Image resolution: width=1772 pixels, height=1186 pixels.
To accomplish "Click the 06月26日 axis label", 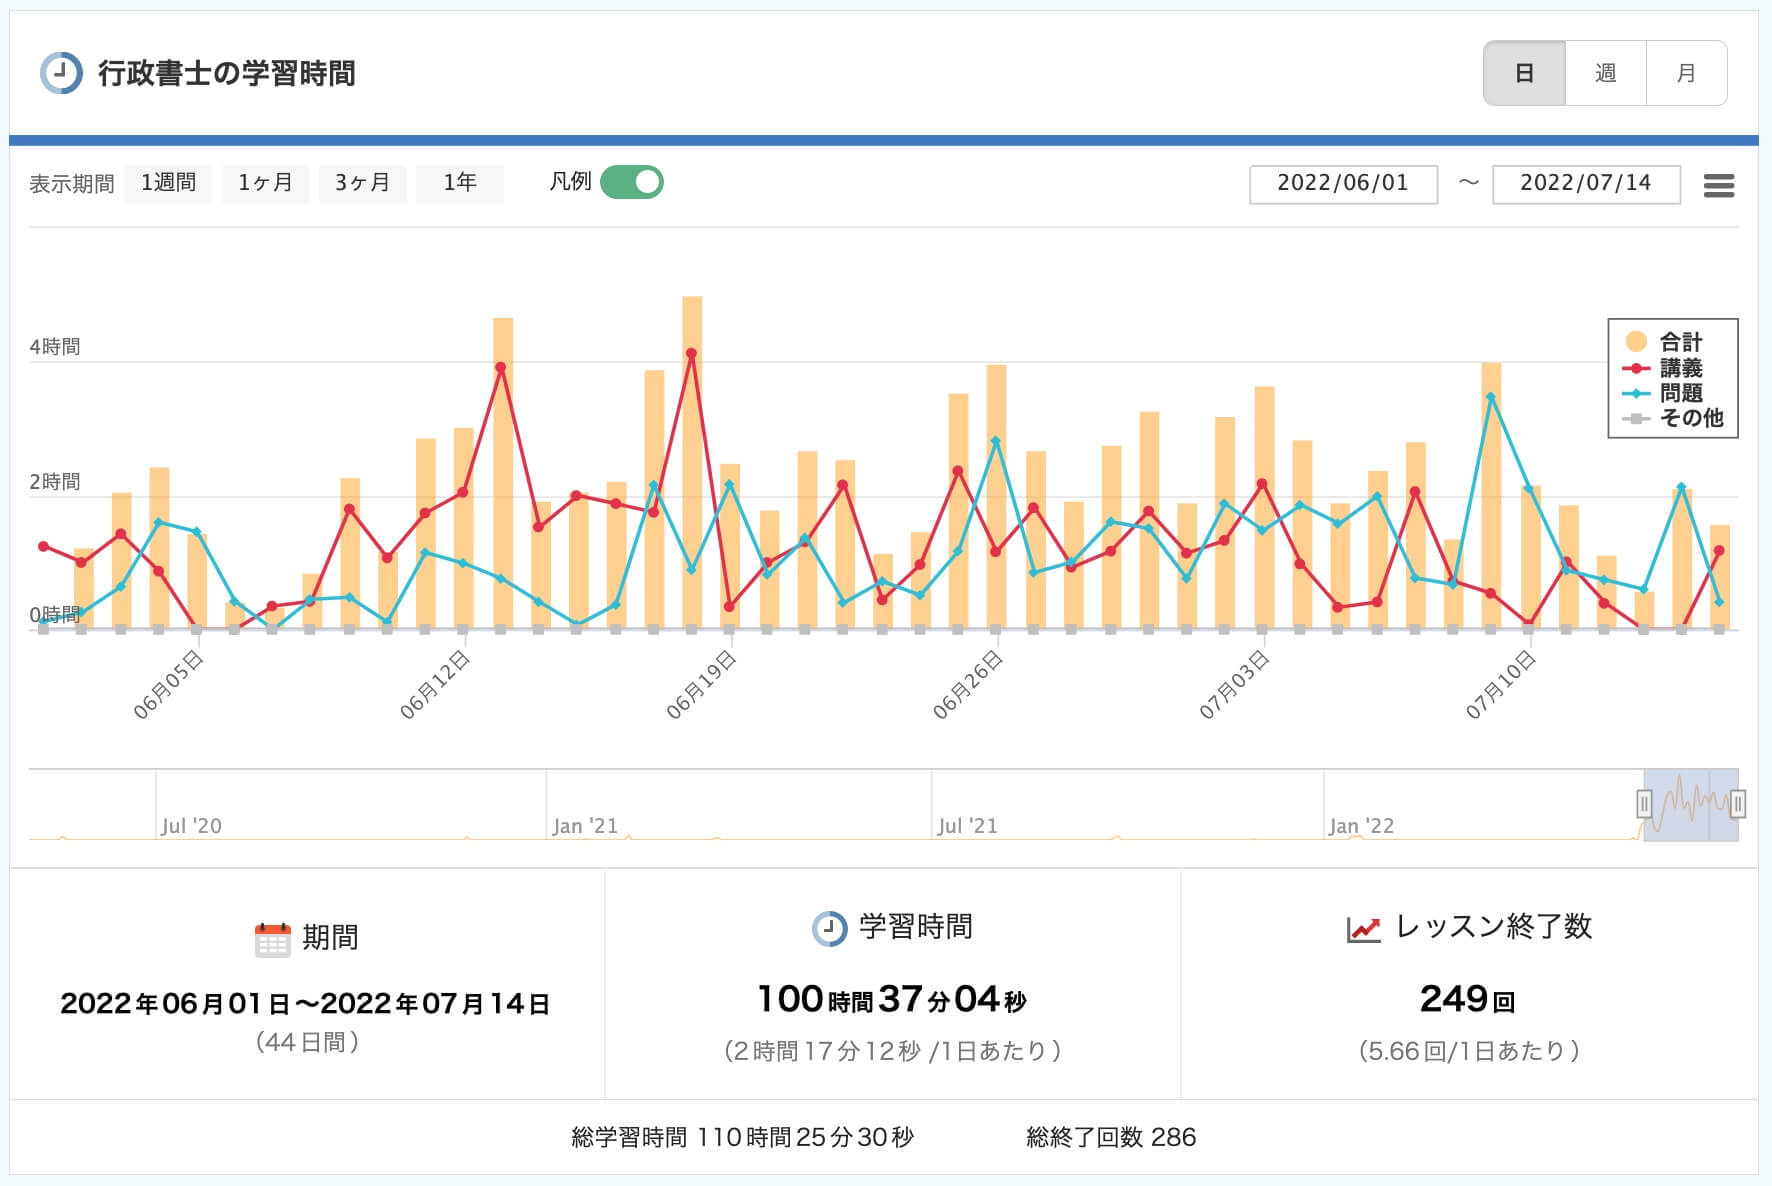I will (x=967, y=685).
